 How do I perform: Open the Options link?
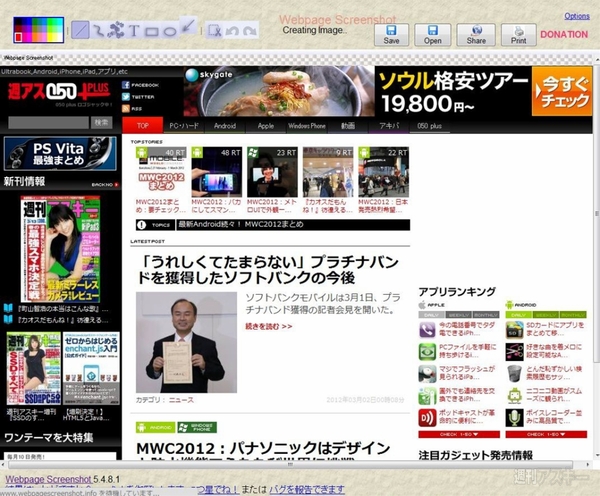[577, 16]
